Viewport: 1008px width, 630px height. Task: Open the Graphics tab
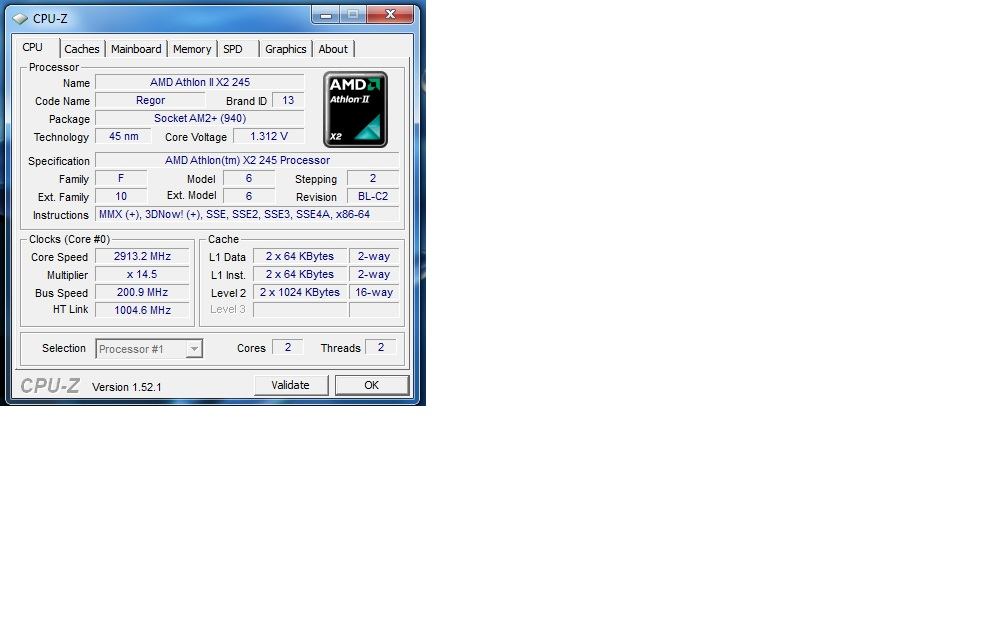pyautogui.click(x=285, y=49)
